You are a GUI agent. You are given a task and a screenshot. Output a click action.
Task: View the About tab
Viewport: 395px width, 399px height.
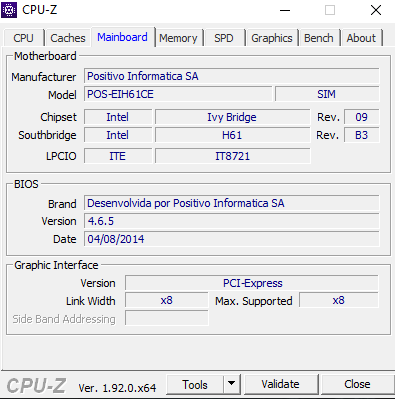pos(361,38)
